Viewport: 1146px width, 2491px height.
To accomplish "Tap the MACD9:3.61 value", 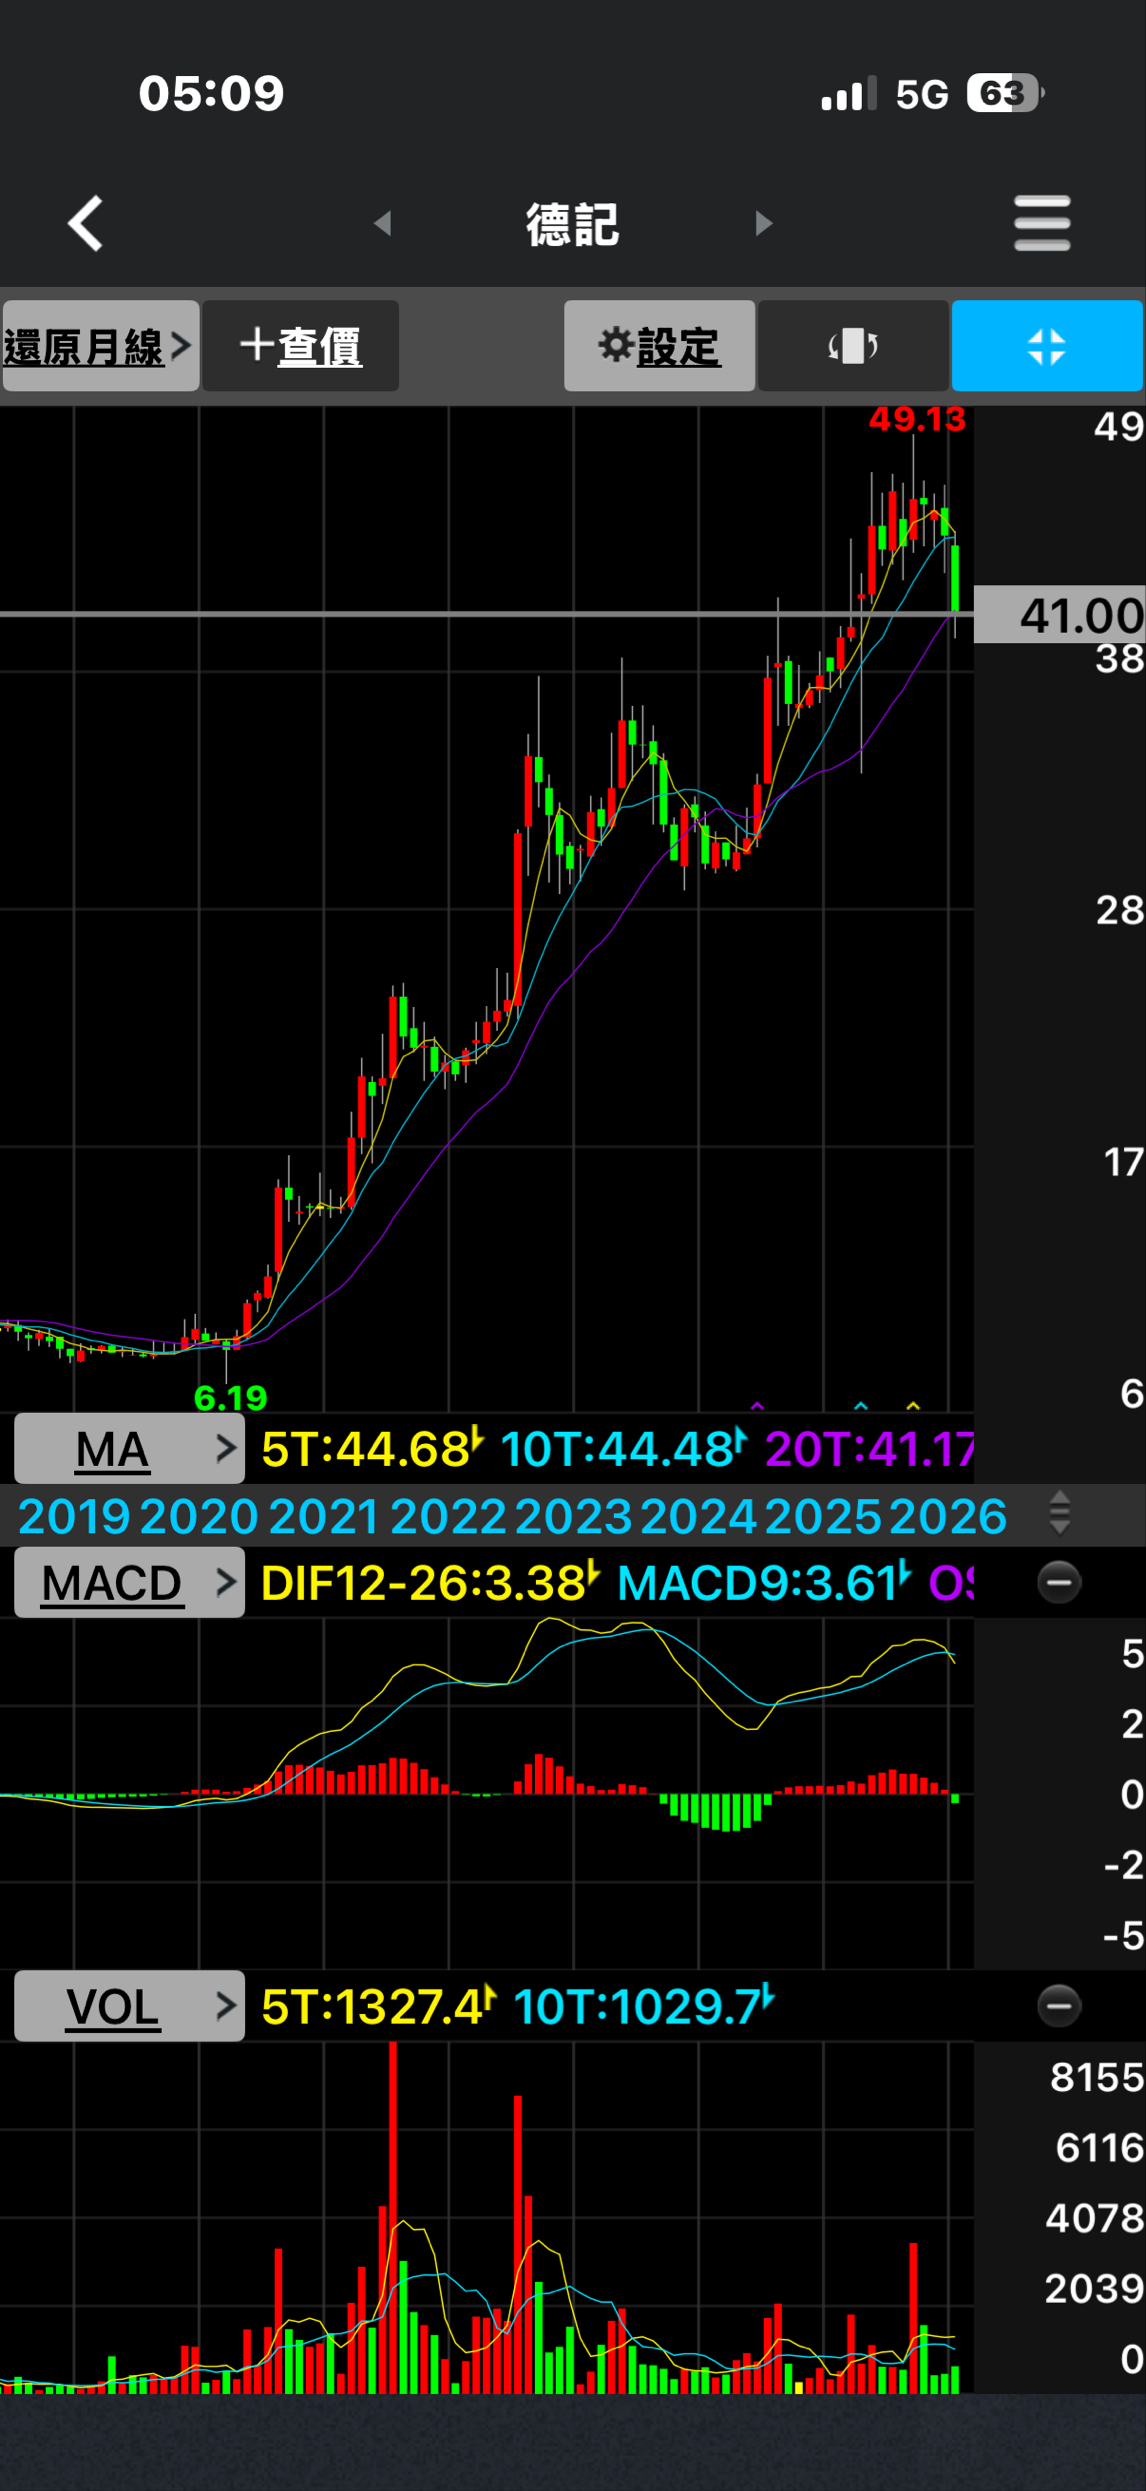I will point(764,1582).
